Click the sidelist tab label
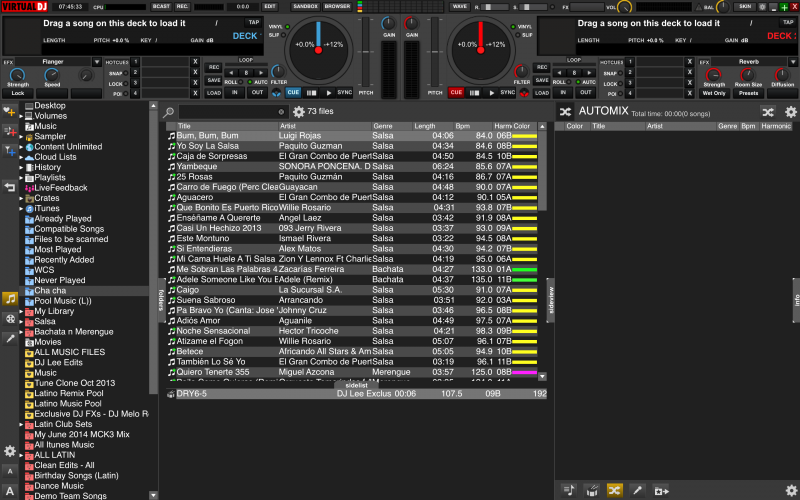 point(356,385)
